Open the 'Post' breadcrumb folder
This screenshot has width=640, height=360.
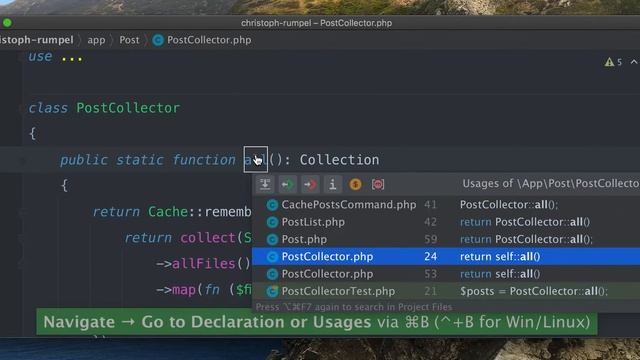tap(129, 40)
